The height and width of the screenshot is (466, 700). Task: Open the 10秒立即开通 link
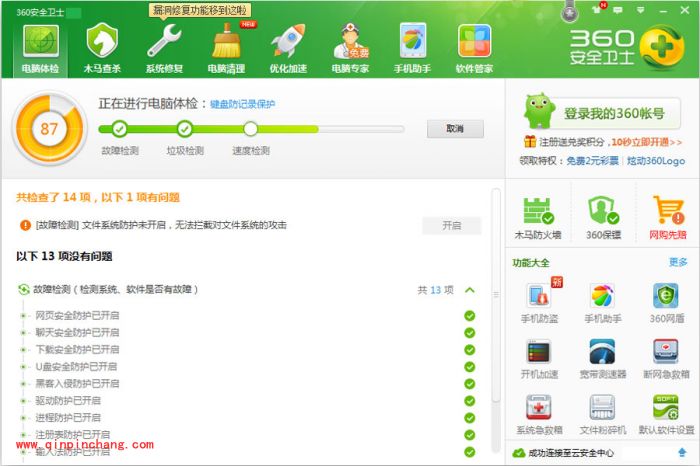click(646, 142)
